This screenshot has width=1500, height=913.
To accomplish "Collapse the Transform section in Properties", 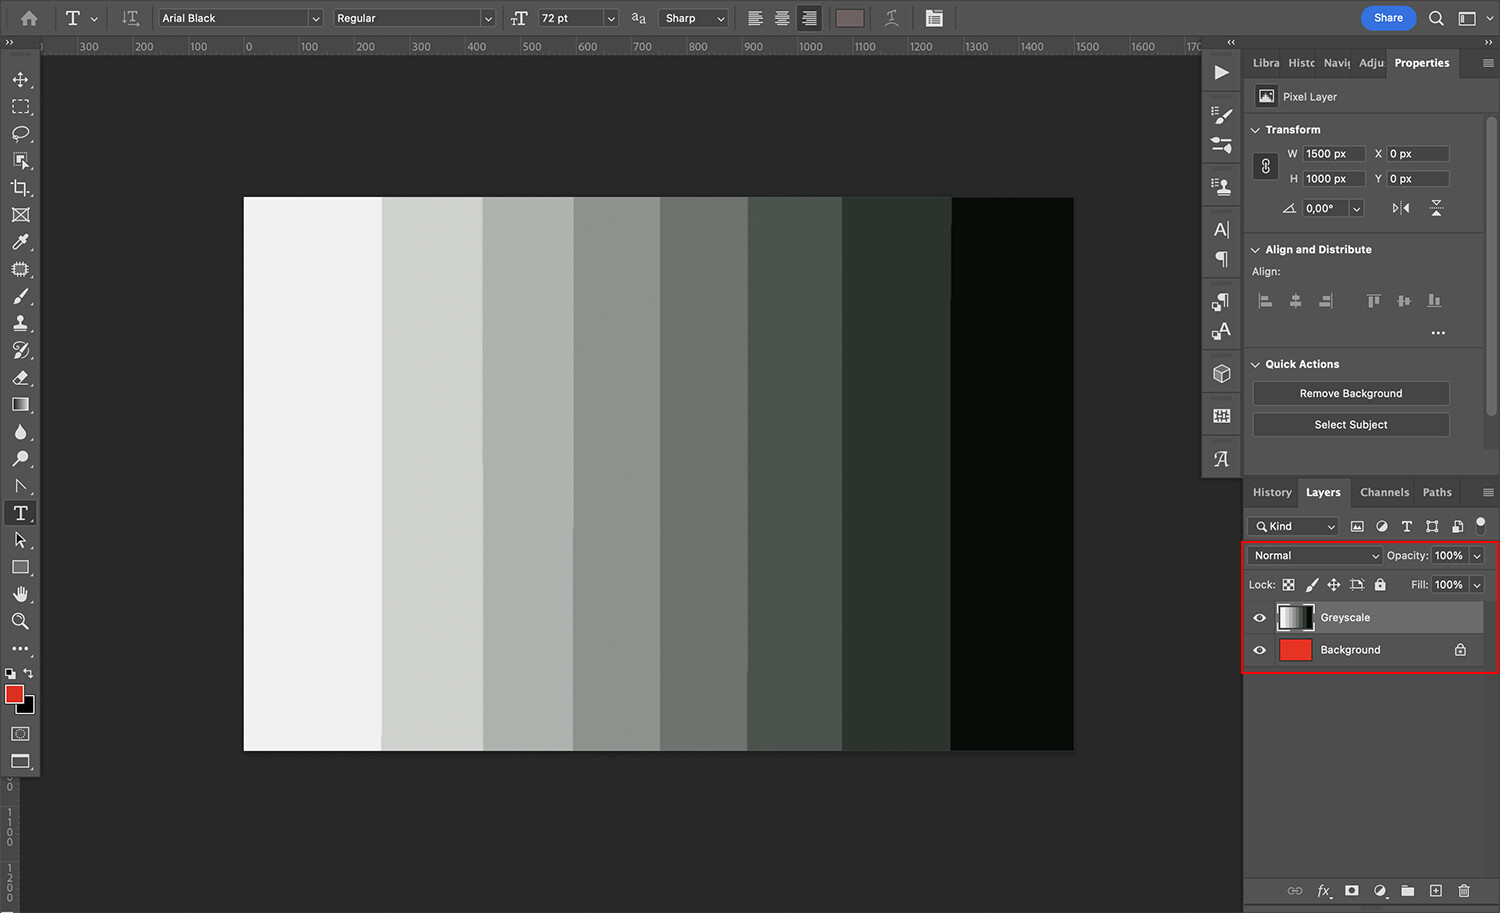I will [1255, 129].
